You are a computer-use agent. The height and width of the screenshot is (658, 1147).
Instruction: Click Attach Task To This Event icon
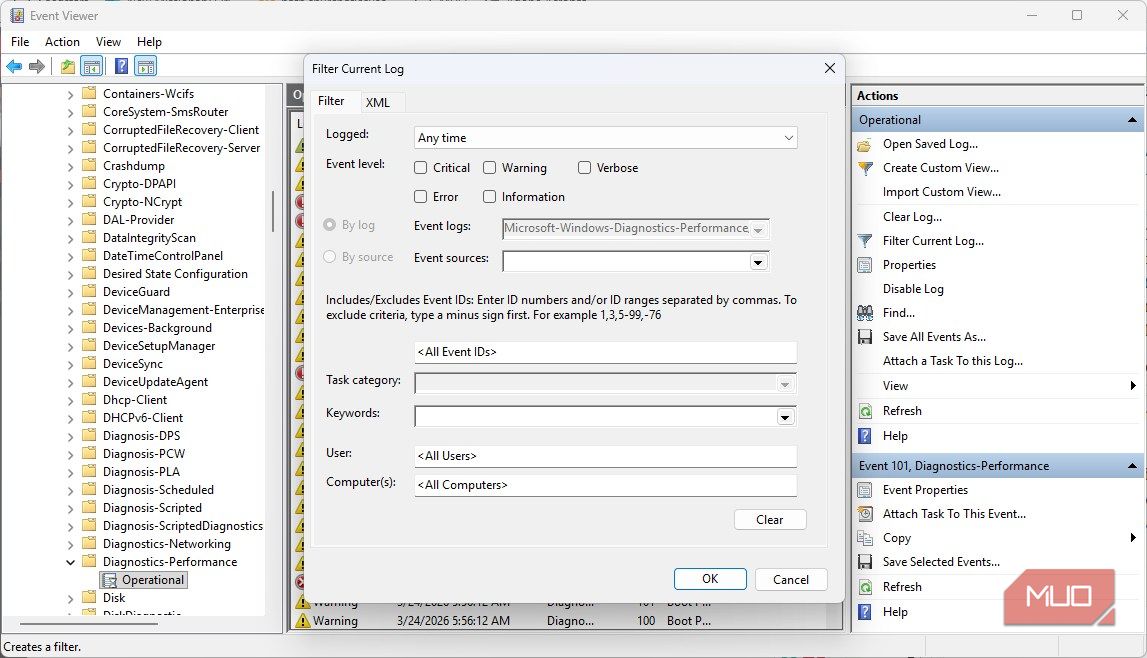[x=865, y=514]
